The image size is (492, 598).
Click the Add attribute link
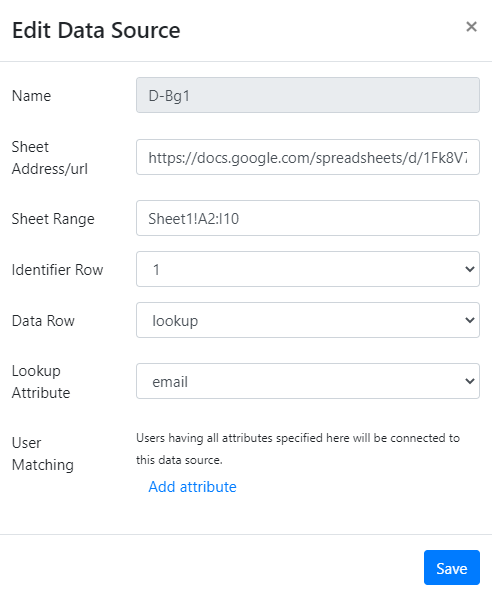coord(192,487)
